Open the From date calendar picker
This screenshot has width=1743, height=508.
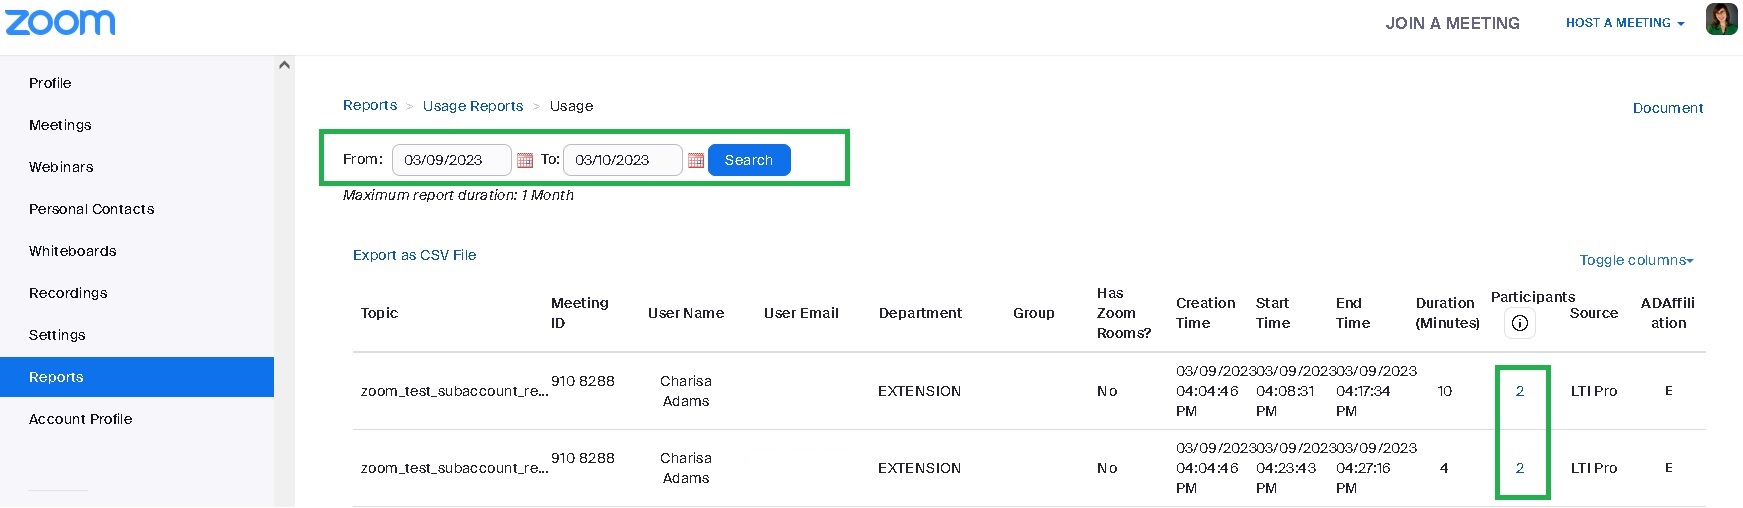click(525, 160)
